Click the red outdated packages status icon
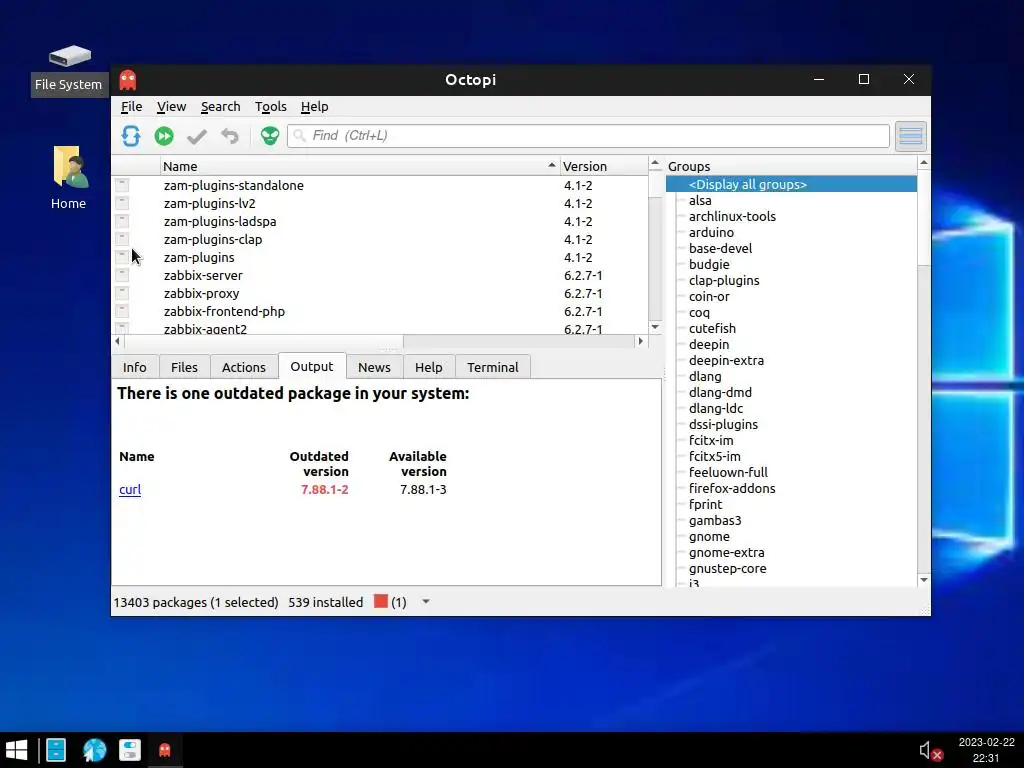The height and width of the screenshot is (768, 1024). (x=381, y=601)
